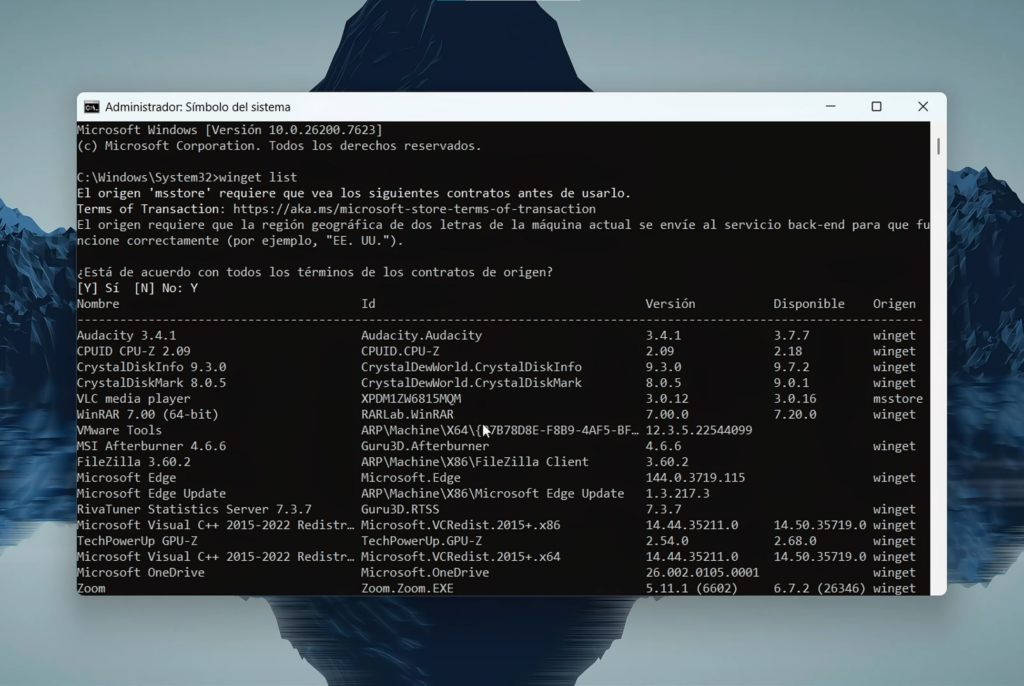This screenshot has height=686, width=1024.
Task: Click the 'Disponible' column header
Action: [808, 303]
